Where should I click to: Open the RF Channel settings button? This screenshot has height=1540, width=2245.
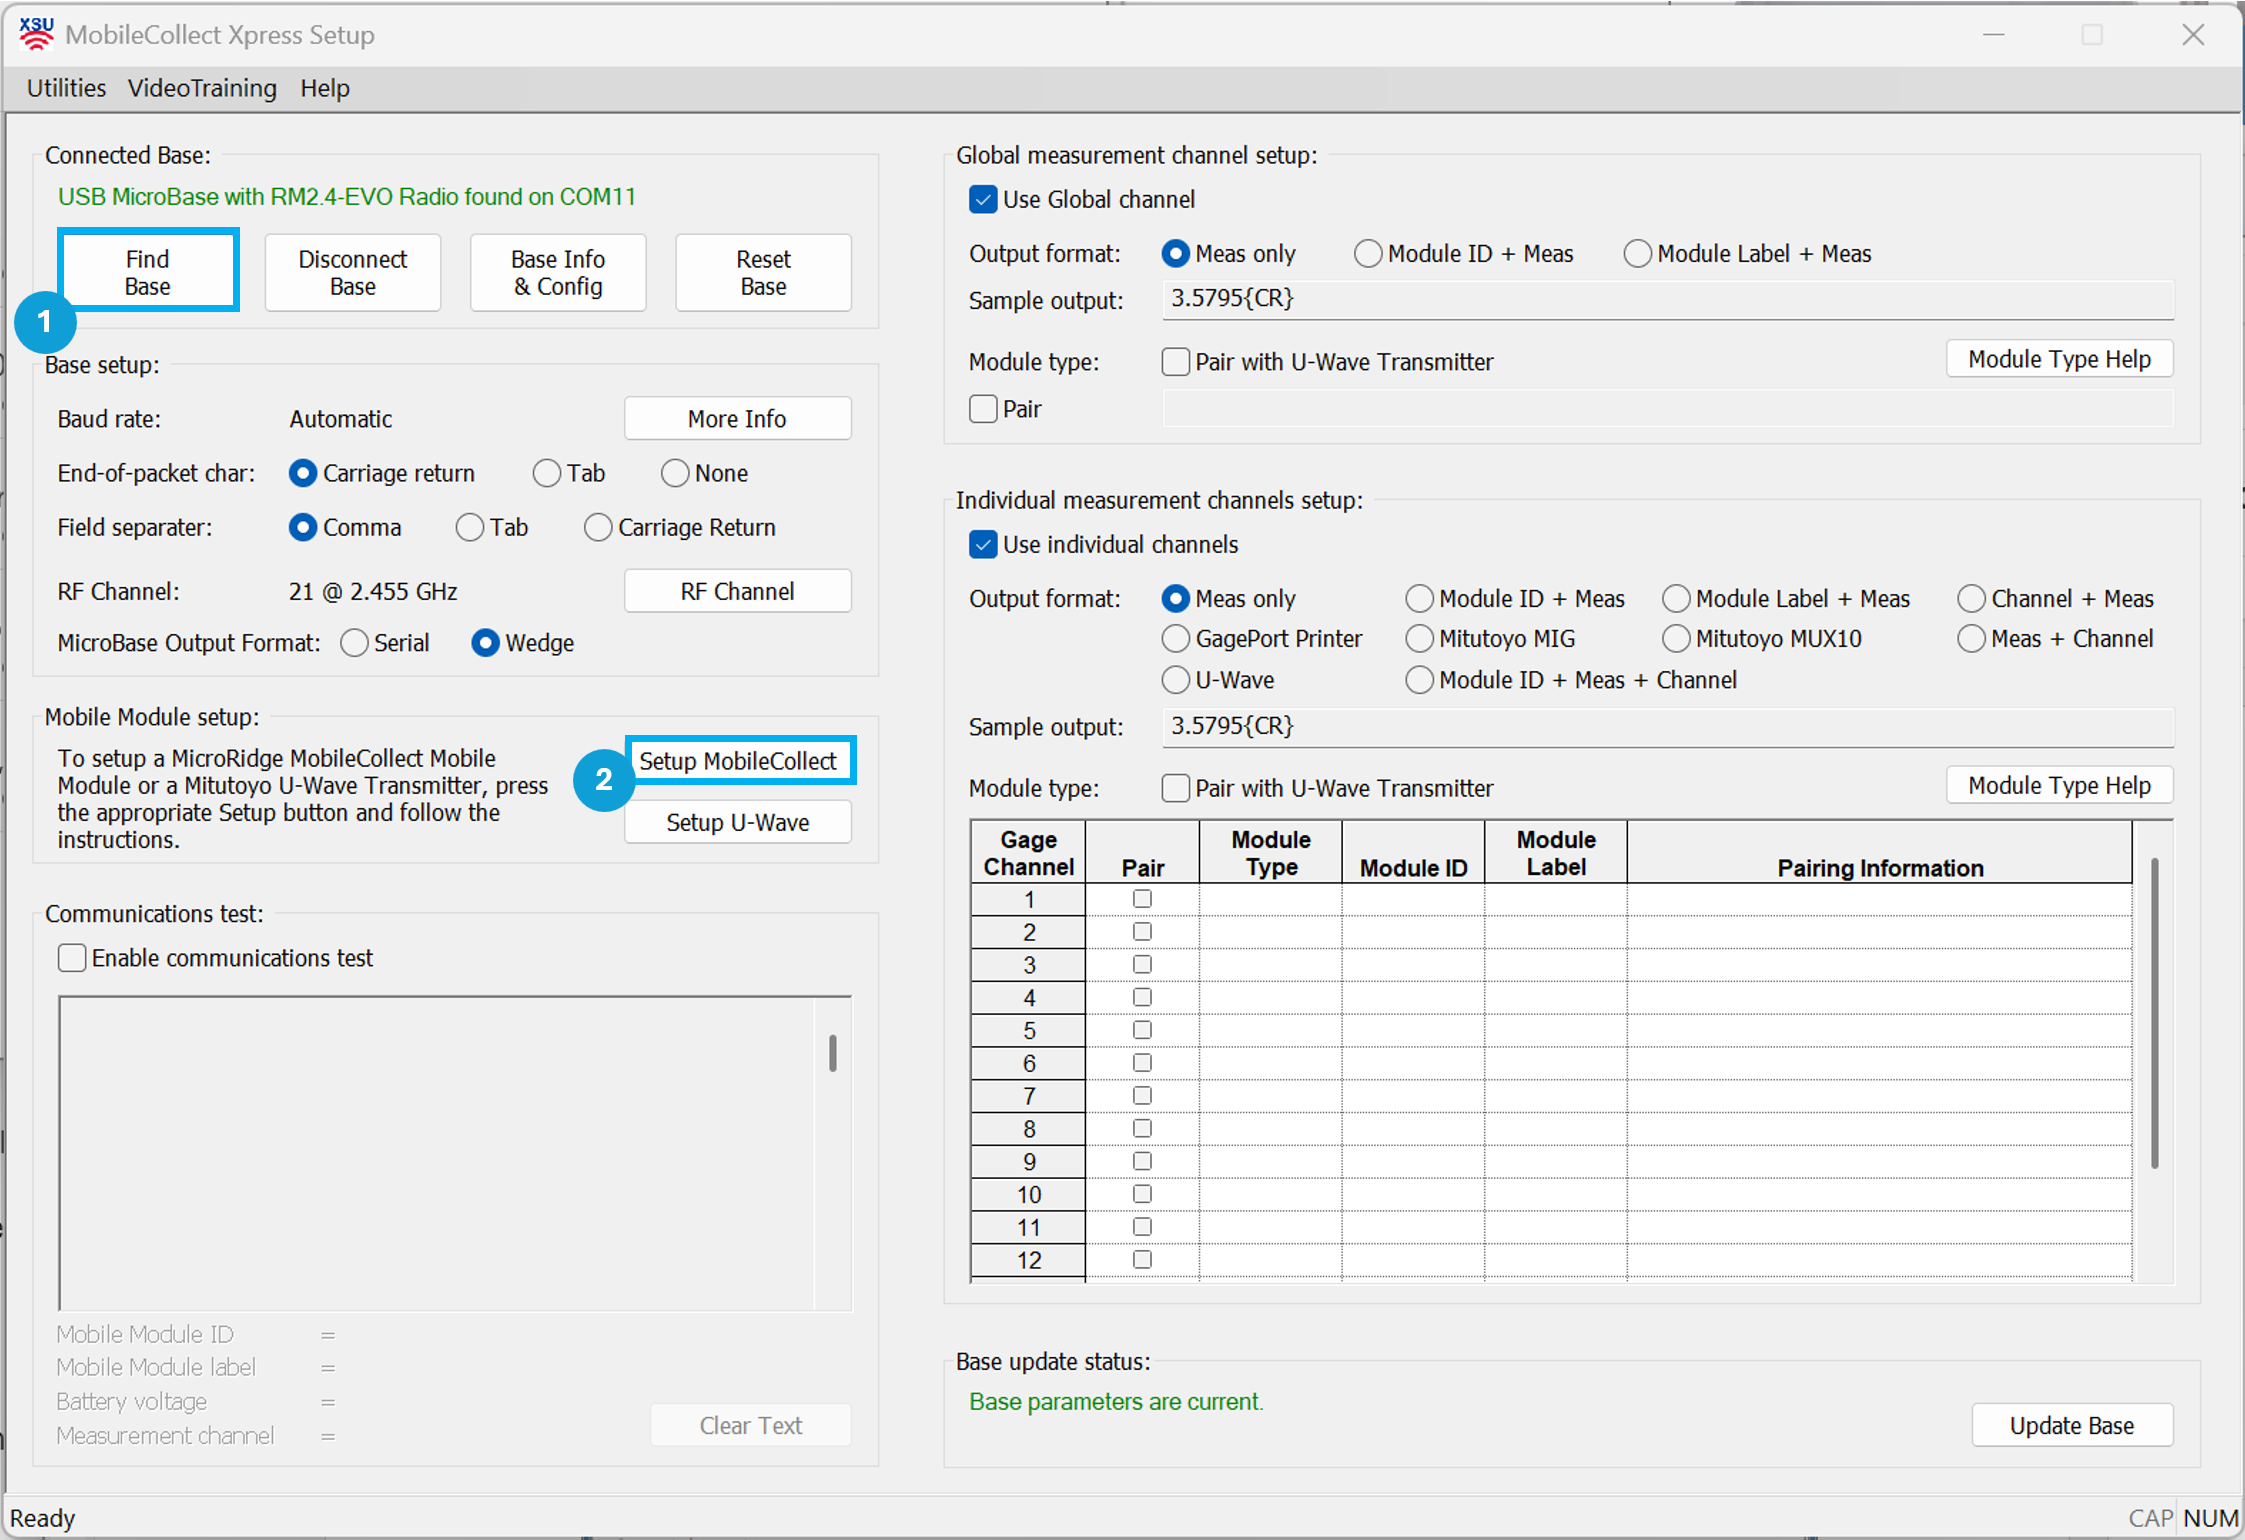tap(738, 591)
